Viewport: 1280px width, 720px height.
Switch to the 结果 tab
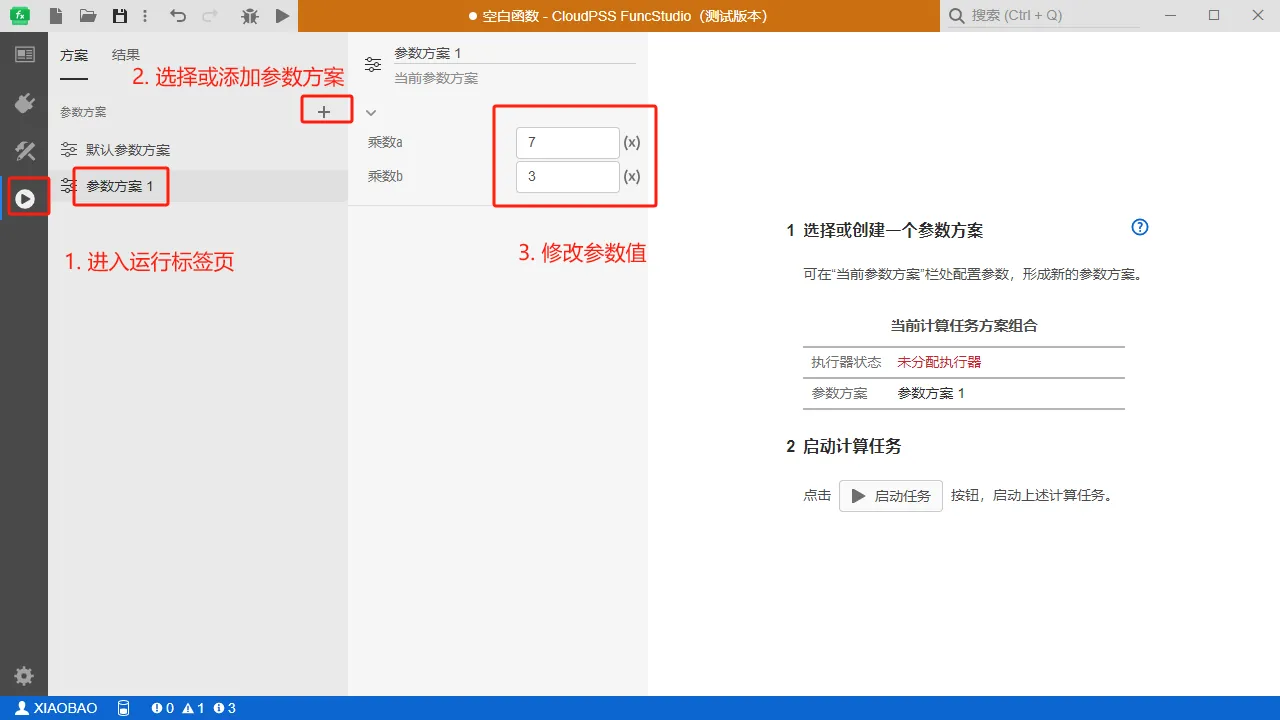click(126, 55)
